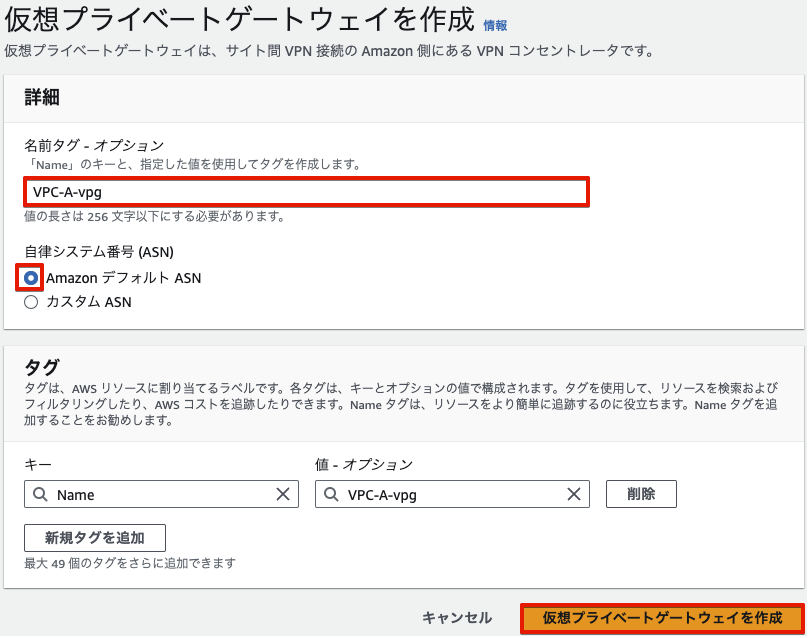
Task: Click 削除 to remove the tag row
Action: coord(640,494)
